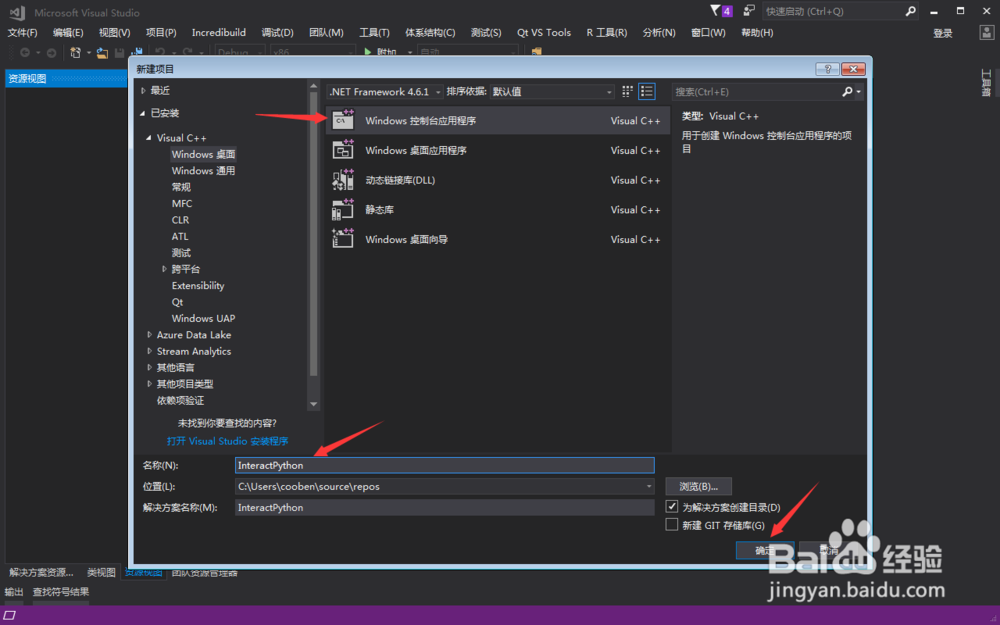Expand the Stream Analytics node
Image resolution: width=1000 pixels, height=625 pixels.
[149, 351]
